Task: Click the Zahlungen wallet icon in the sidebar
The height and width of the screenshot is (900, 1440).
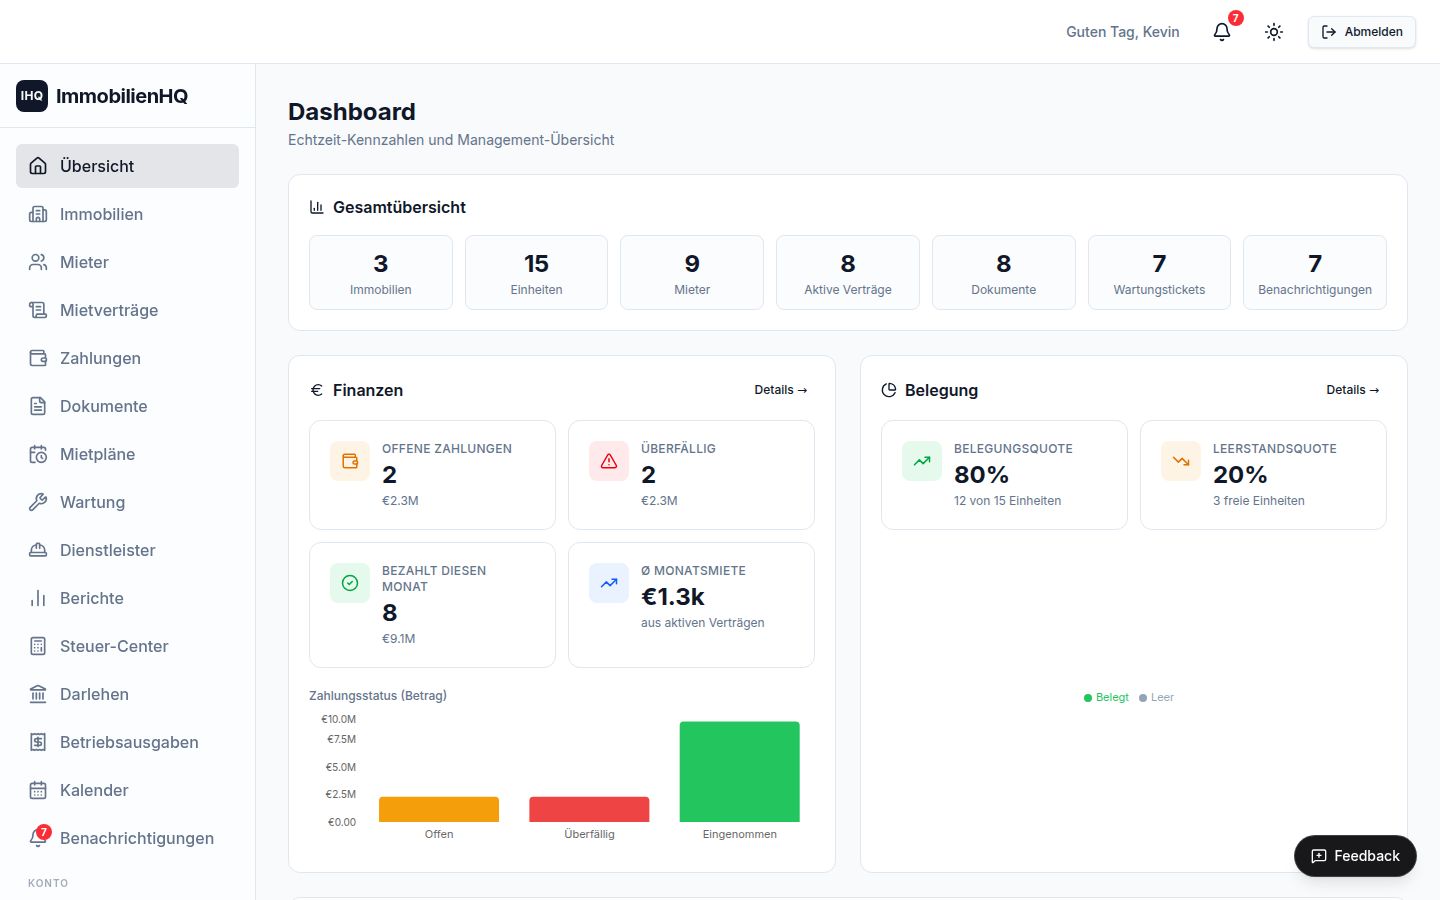Action: point(38,358)
